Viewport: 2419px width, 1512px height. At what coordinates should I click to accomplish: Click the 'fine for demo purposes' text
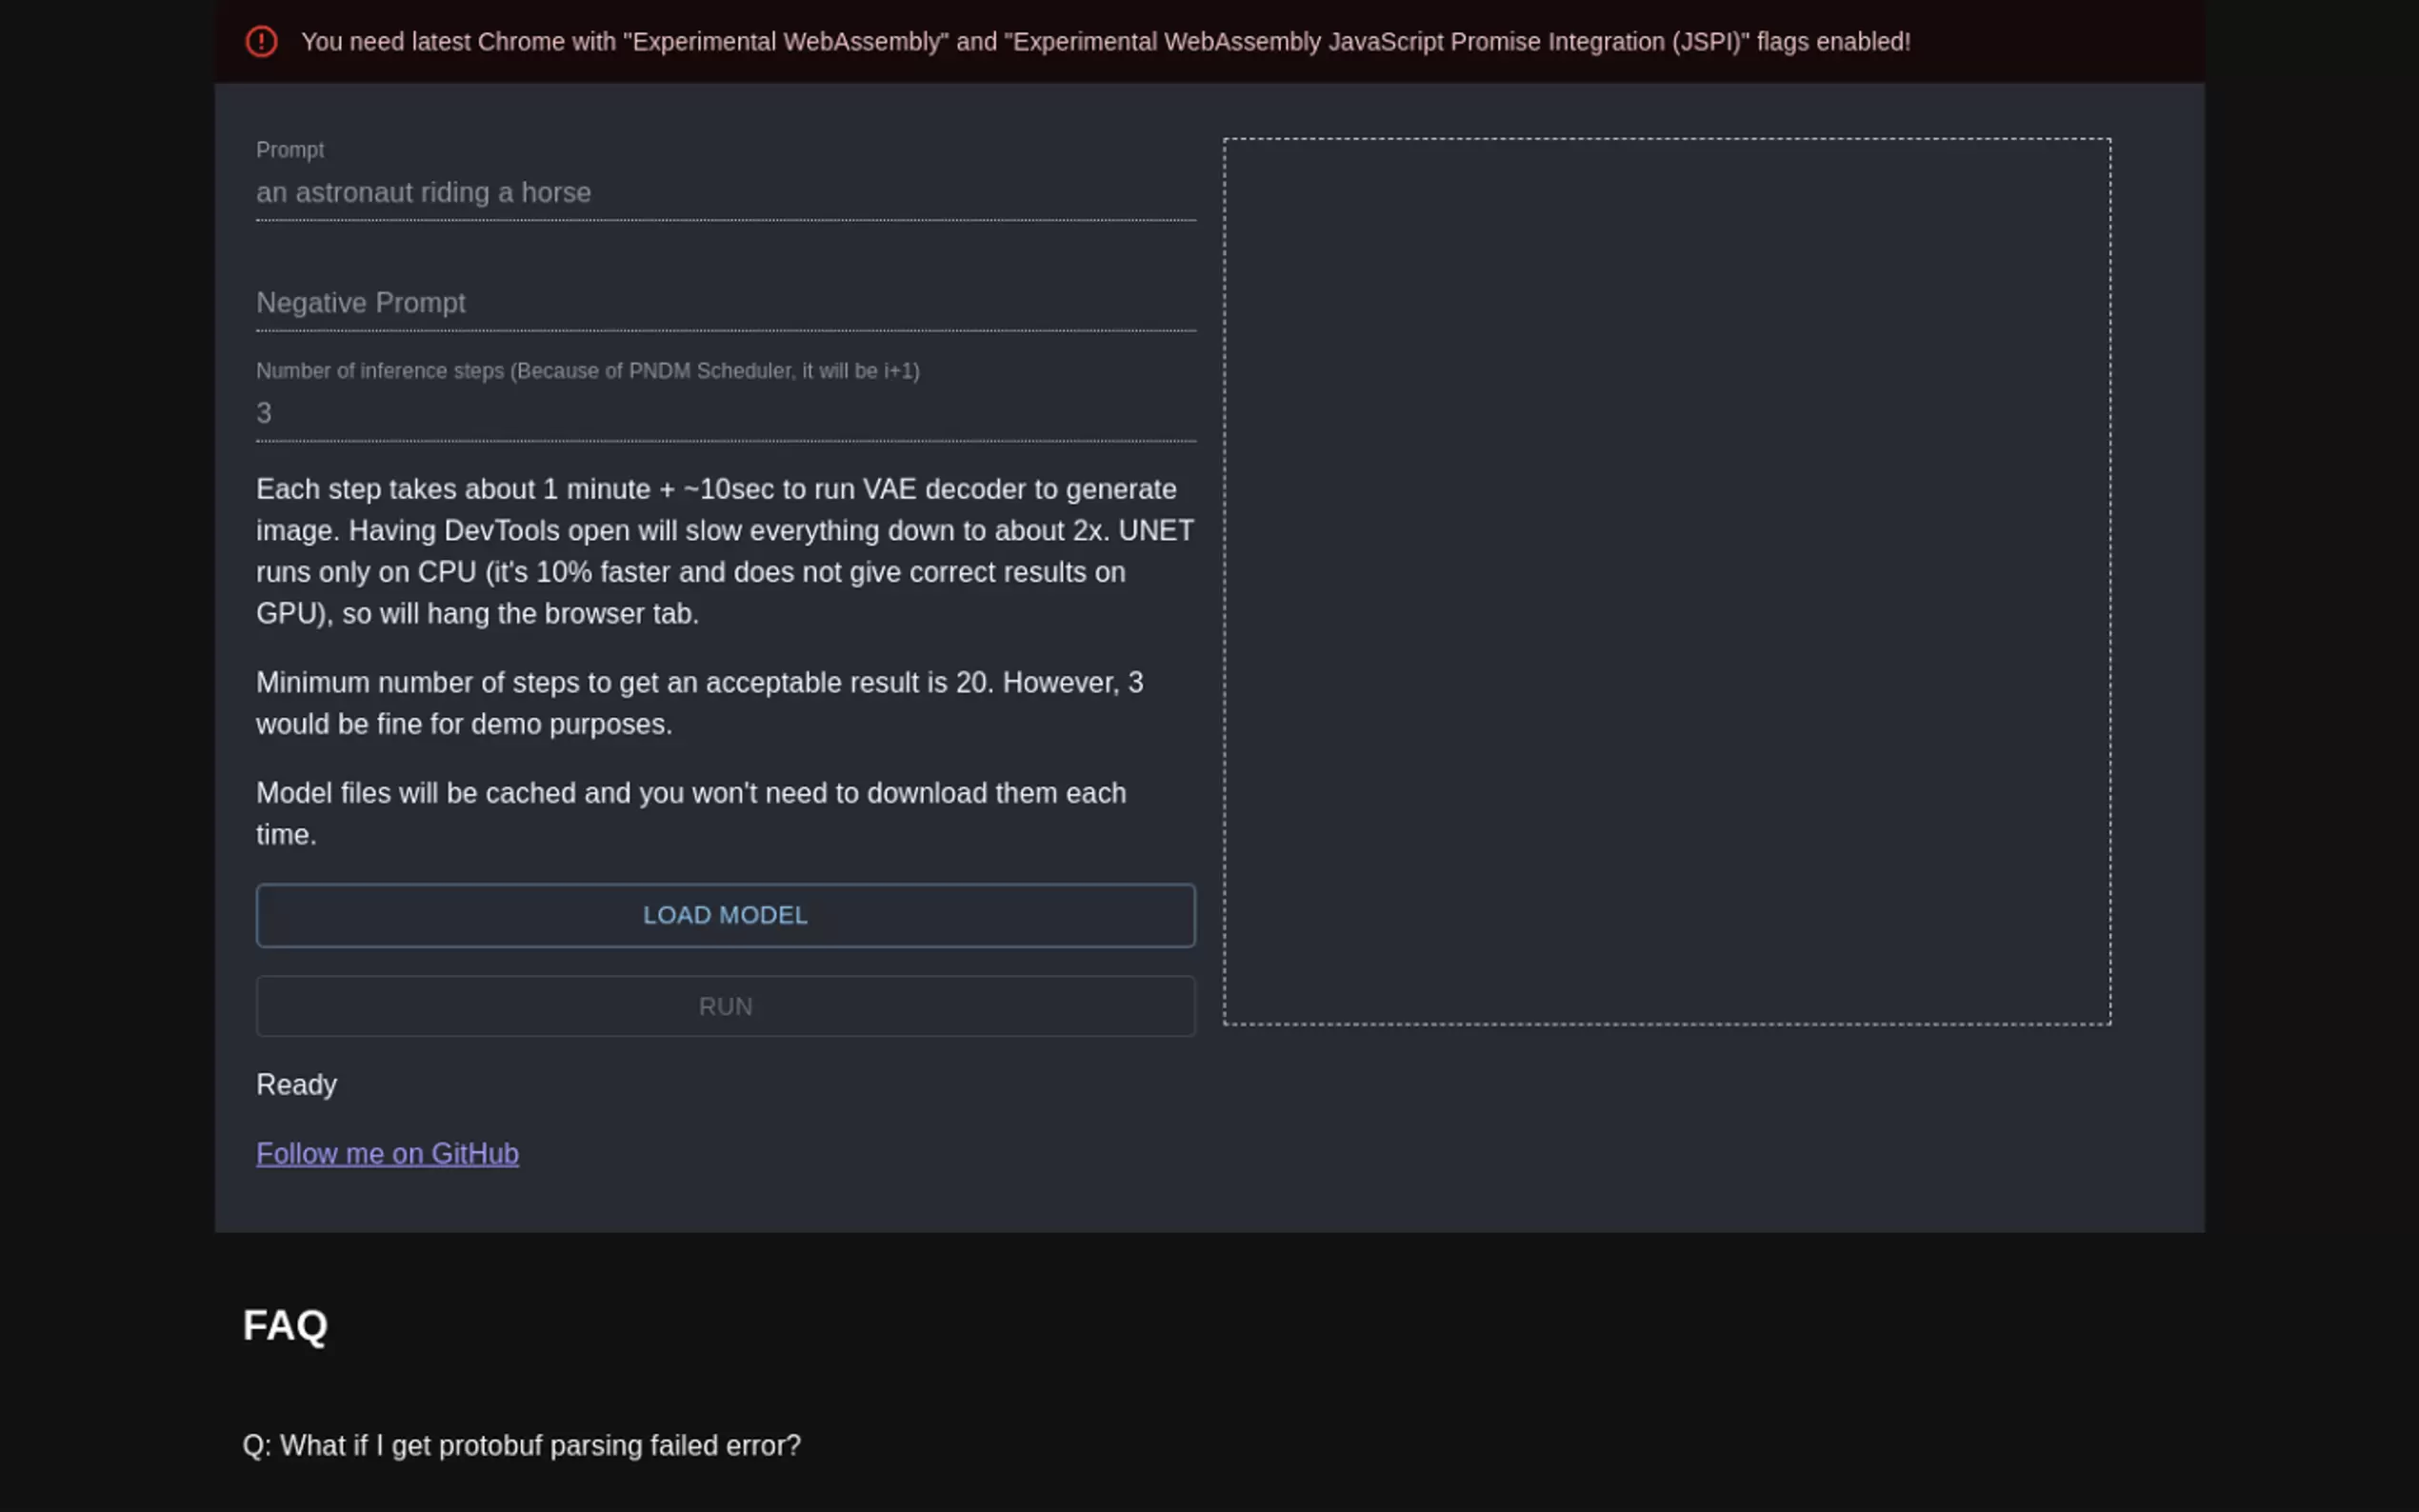click(x=520, y=725)
